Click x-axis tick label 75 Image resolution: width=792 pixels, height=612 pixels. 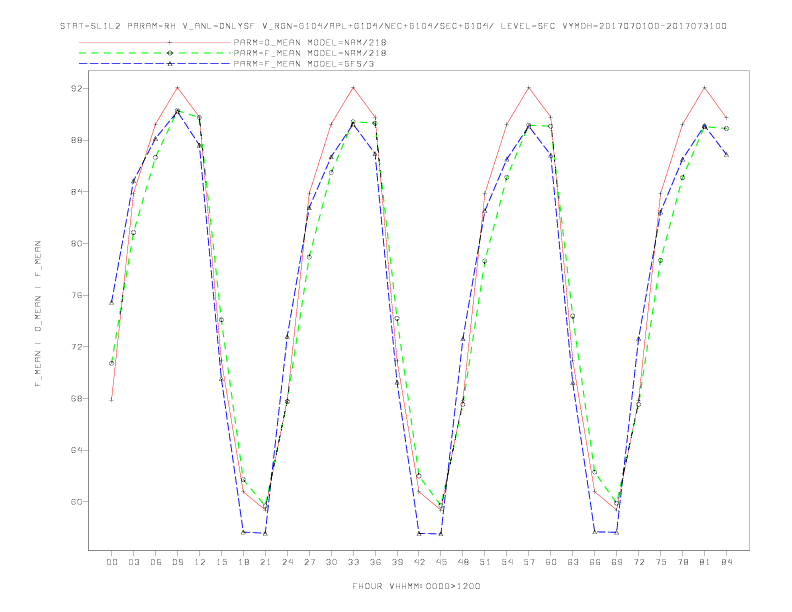point(661,562)
